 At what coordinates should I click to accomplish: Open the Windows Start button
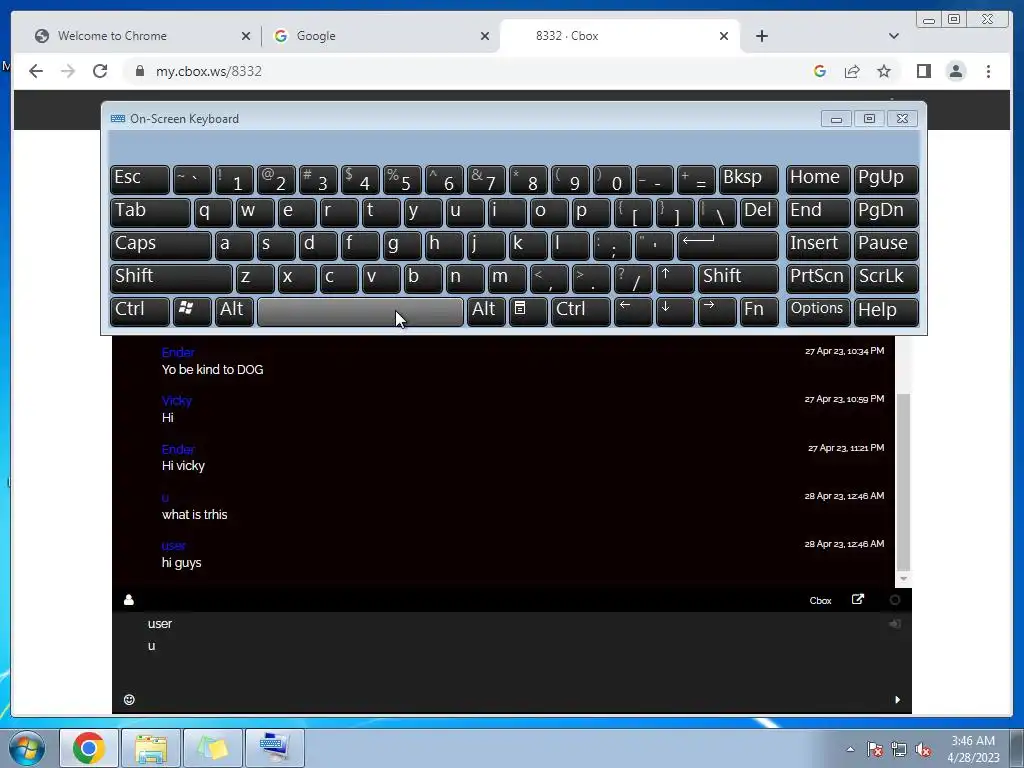point(26,748)
